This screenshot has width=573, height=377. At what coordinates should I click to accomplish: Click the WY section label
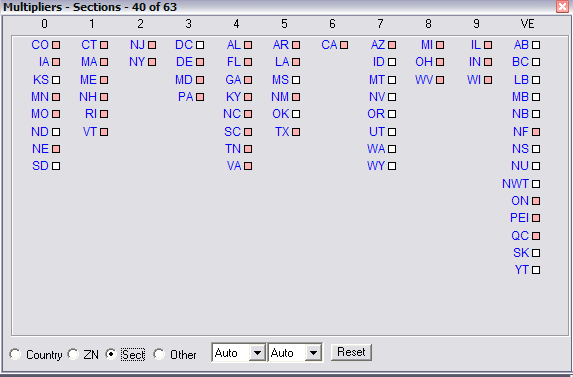[376, 166]
